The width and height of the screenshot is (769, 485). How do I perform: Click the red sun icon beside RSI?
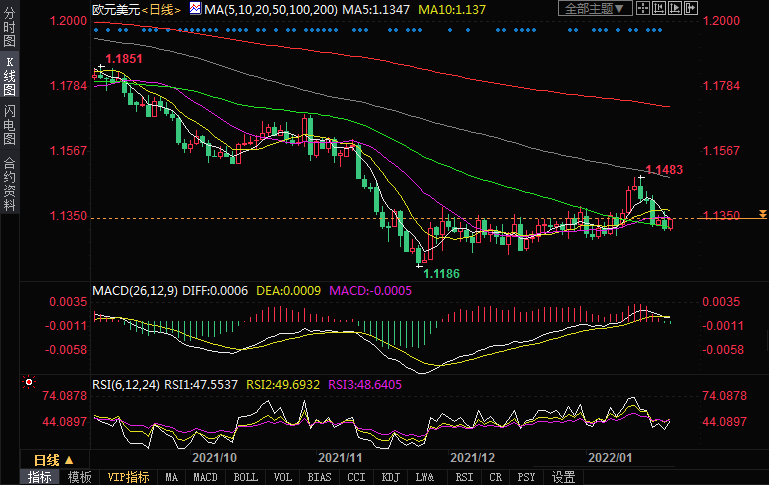pyautogui.click(x=27, y=381)
